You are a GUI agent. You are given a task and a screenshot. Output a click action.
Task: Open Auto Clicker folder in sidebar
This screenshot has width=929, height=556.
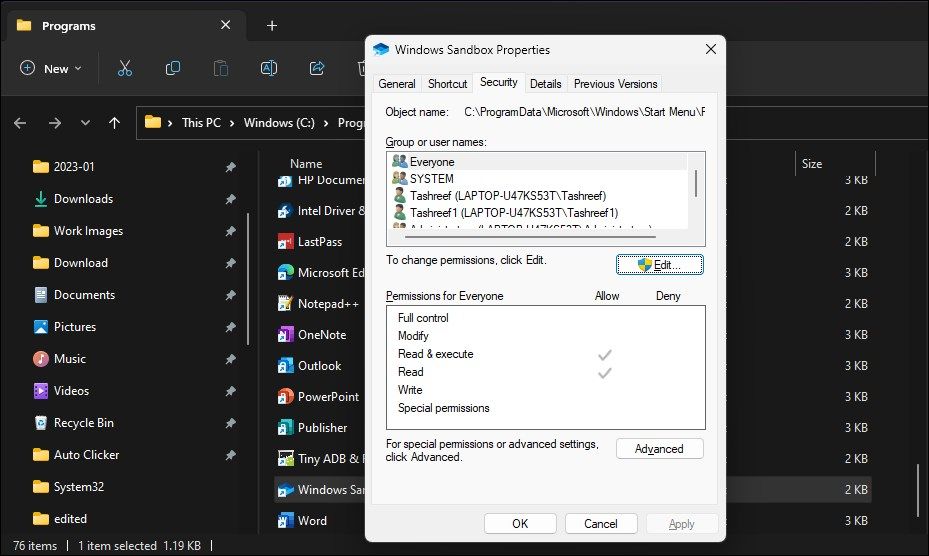pyautogui.click(x=87, y=455)
